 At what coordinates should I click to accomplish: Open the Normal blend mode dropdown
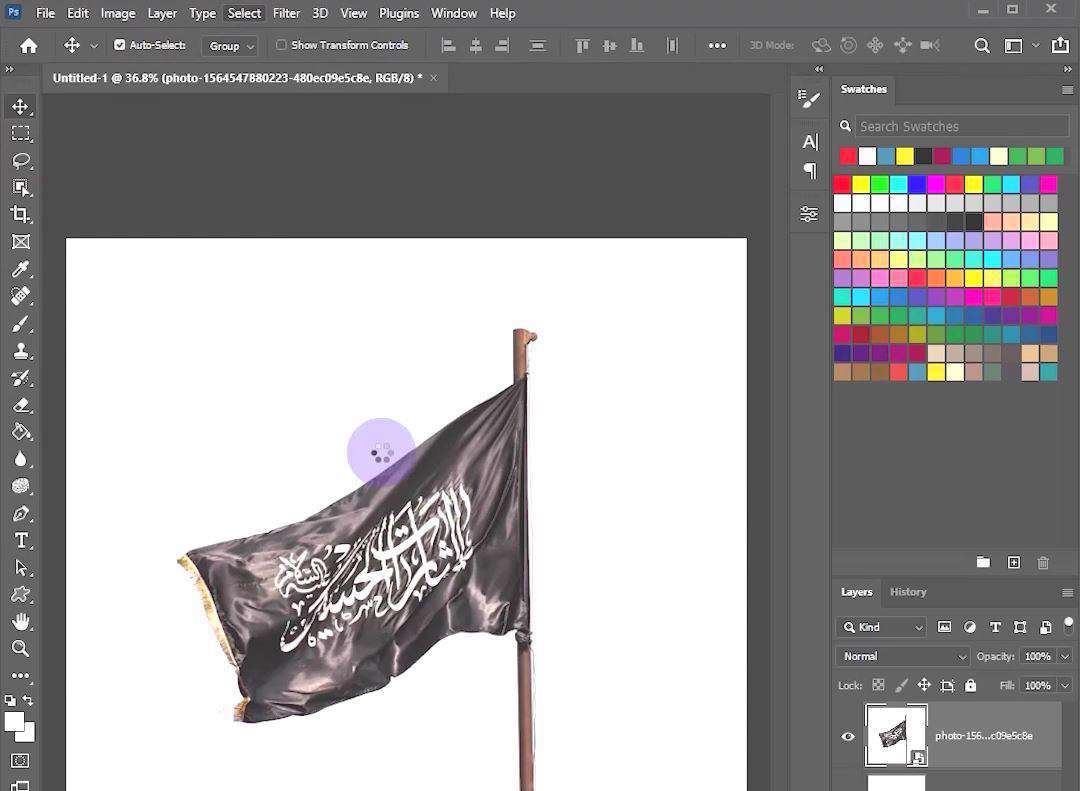coord(905,656)
